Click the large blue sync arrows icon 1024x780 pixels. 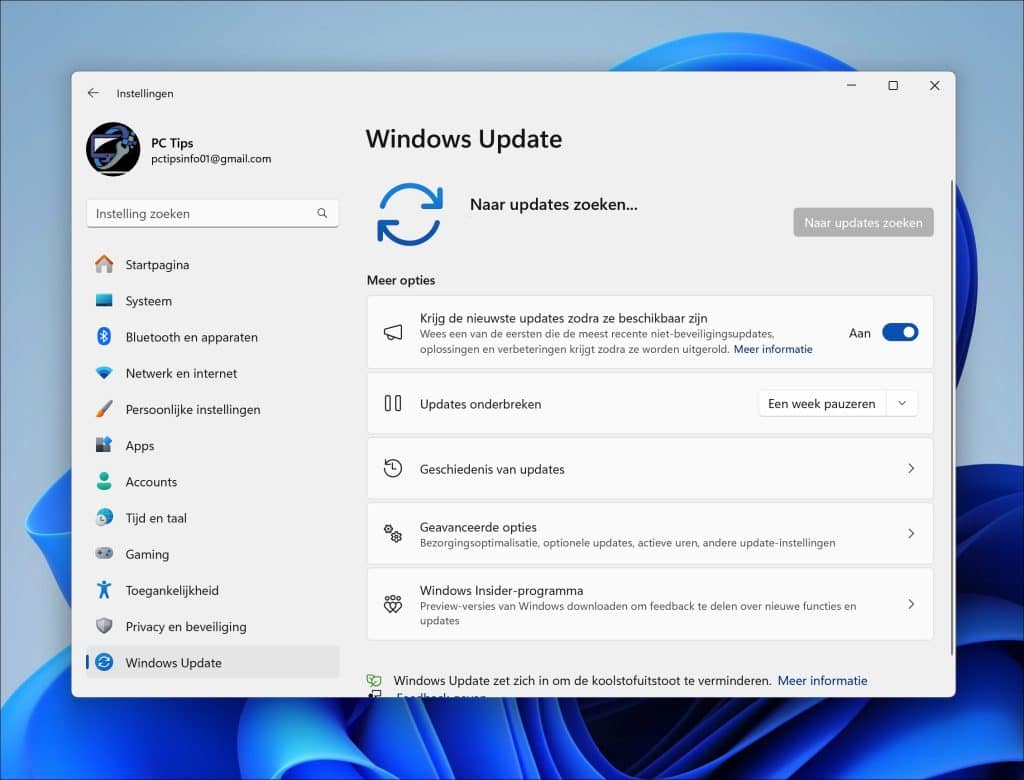pyautogui.click(x=410, y=214)
